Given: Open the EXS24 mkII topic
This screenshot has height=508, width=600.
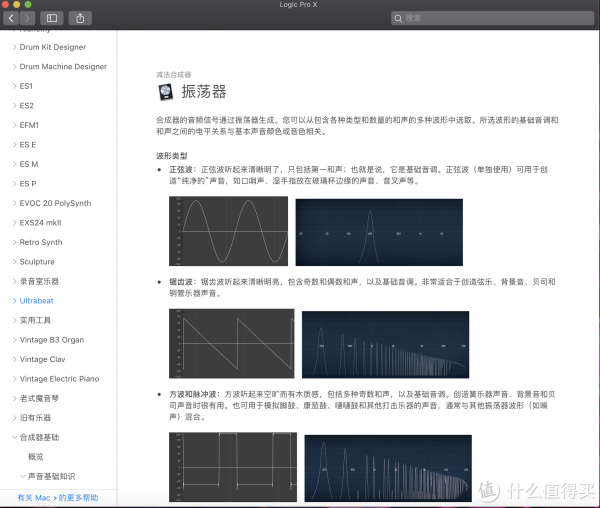Looking at the screenshot, I should tap(40, 223).
